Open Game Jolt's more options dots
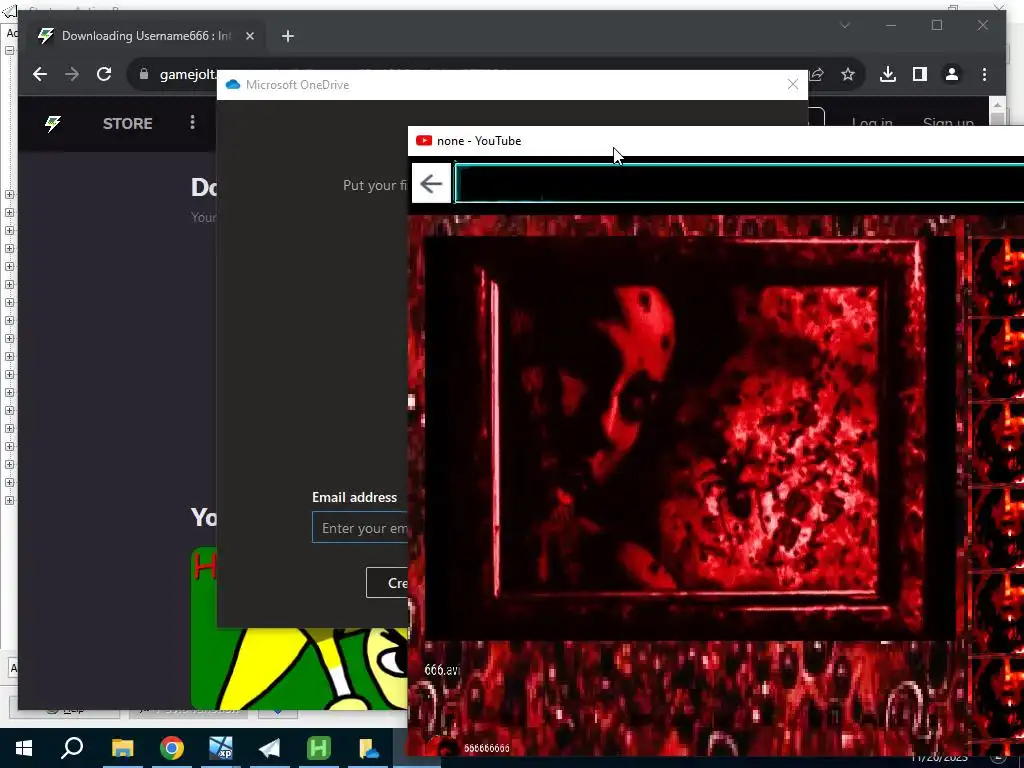 [x=192, y=123]
